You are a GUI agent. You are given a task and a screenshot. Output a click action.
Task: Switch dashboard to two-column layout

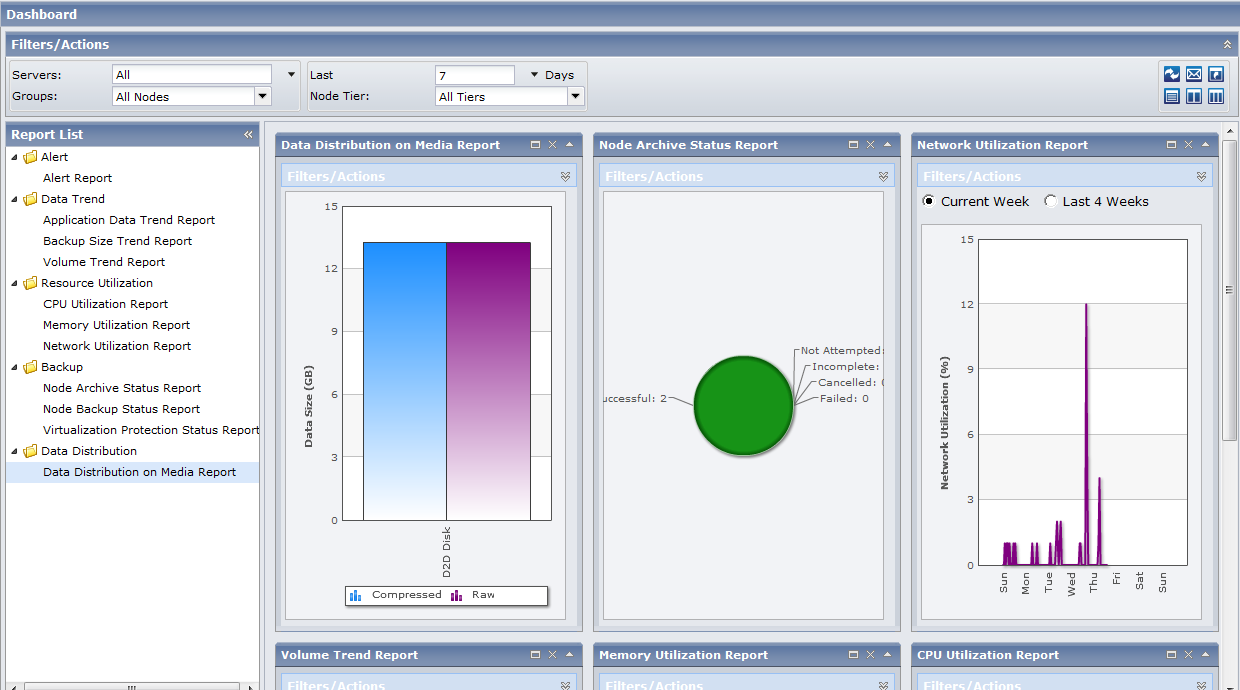pyautogui.click(x=1193, y=96)
